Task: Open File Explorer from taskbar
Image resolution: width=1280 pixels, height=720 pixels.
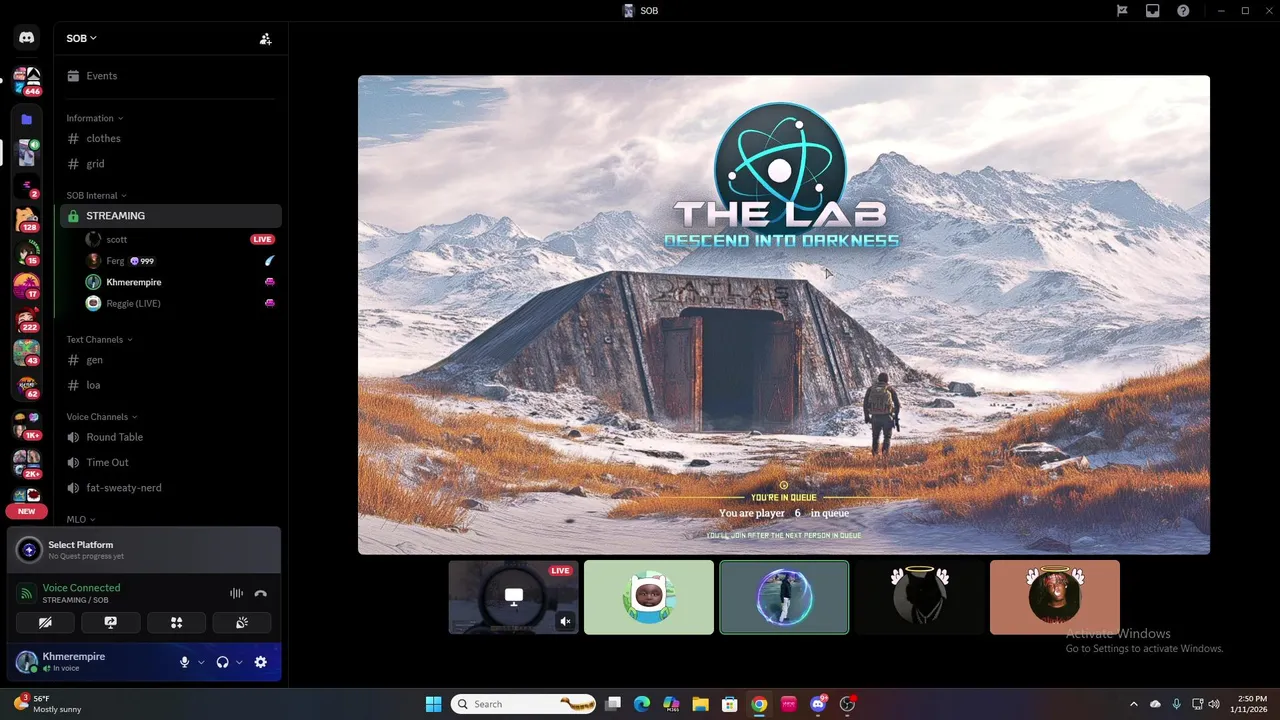Action: [700, 704]
